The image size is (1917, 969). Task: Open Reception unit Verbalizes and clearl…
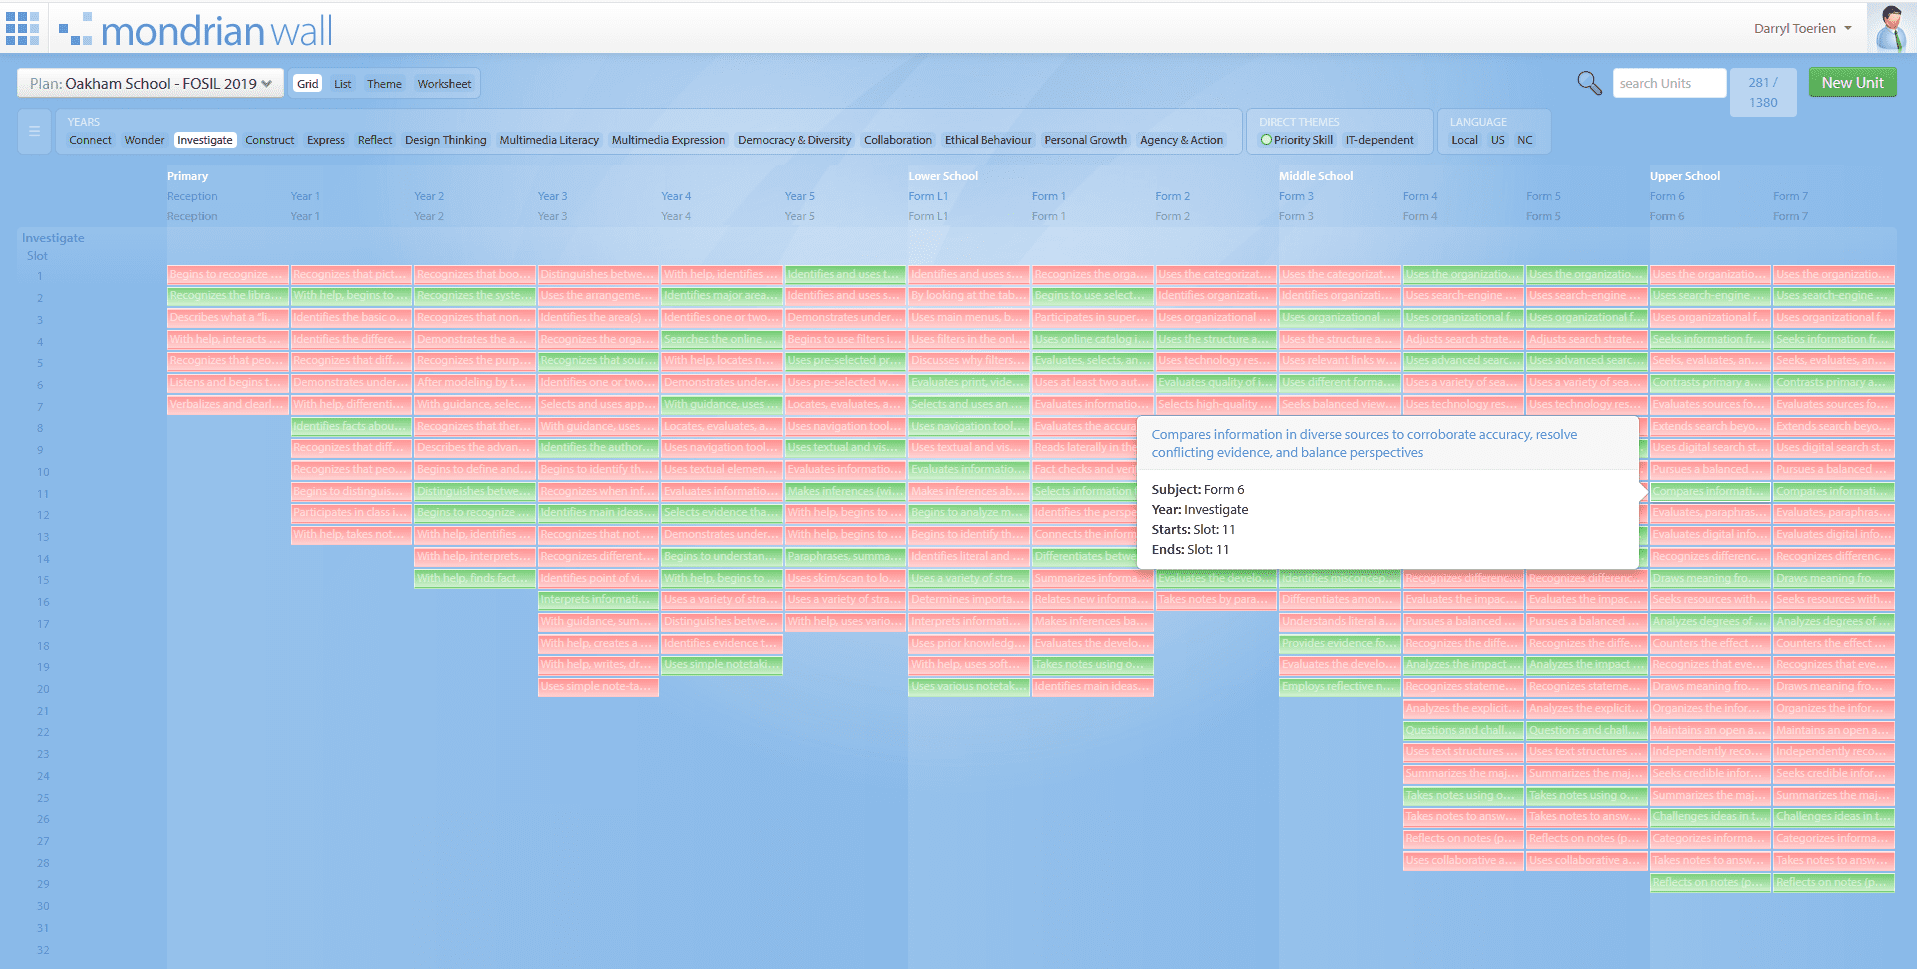[228, 404]
